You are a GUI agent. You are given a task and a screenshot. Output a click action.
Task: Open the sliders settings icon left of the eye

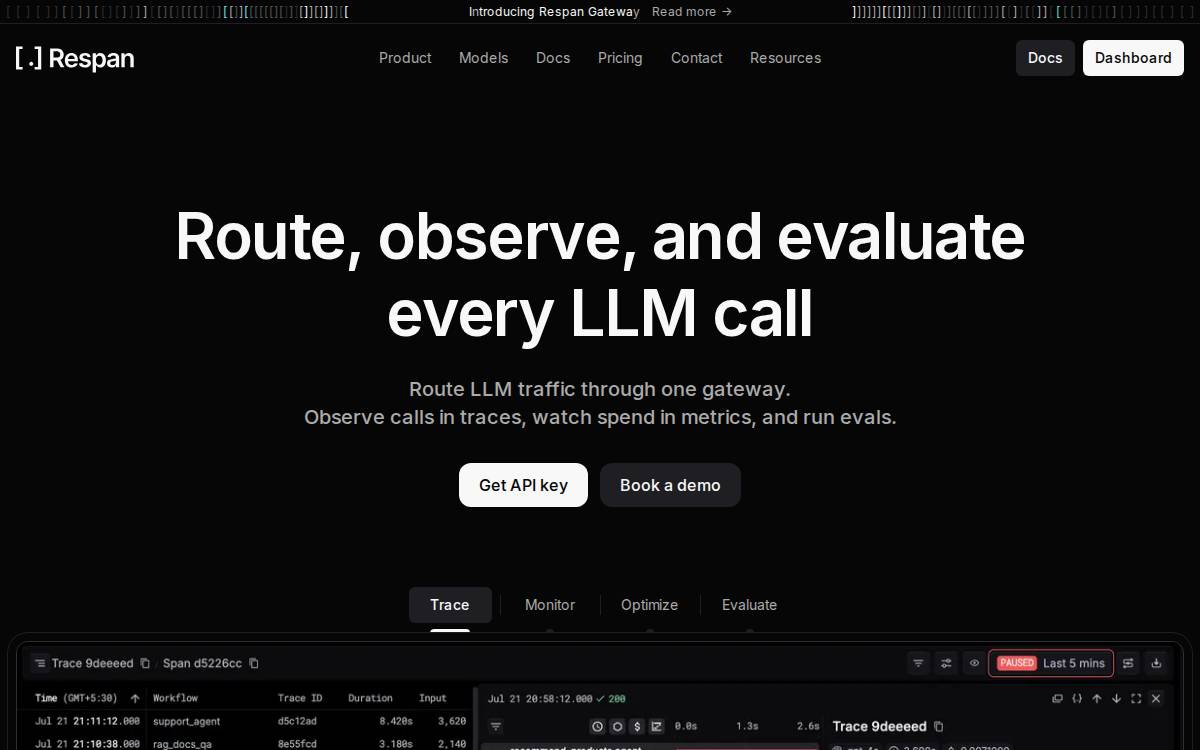point(946,663)
